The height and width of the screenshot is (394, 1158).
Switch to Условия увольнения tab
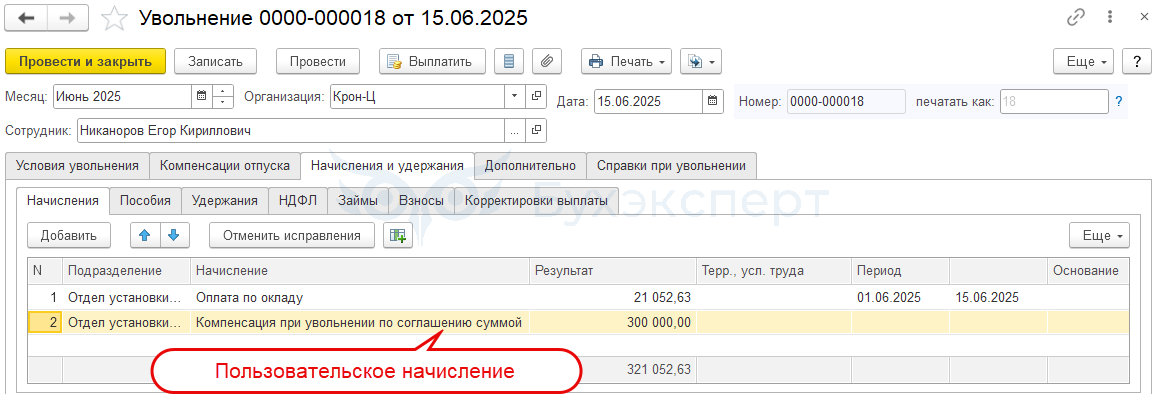pyautogui.click(x=77, y=166)
